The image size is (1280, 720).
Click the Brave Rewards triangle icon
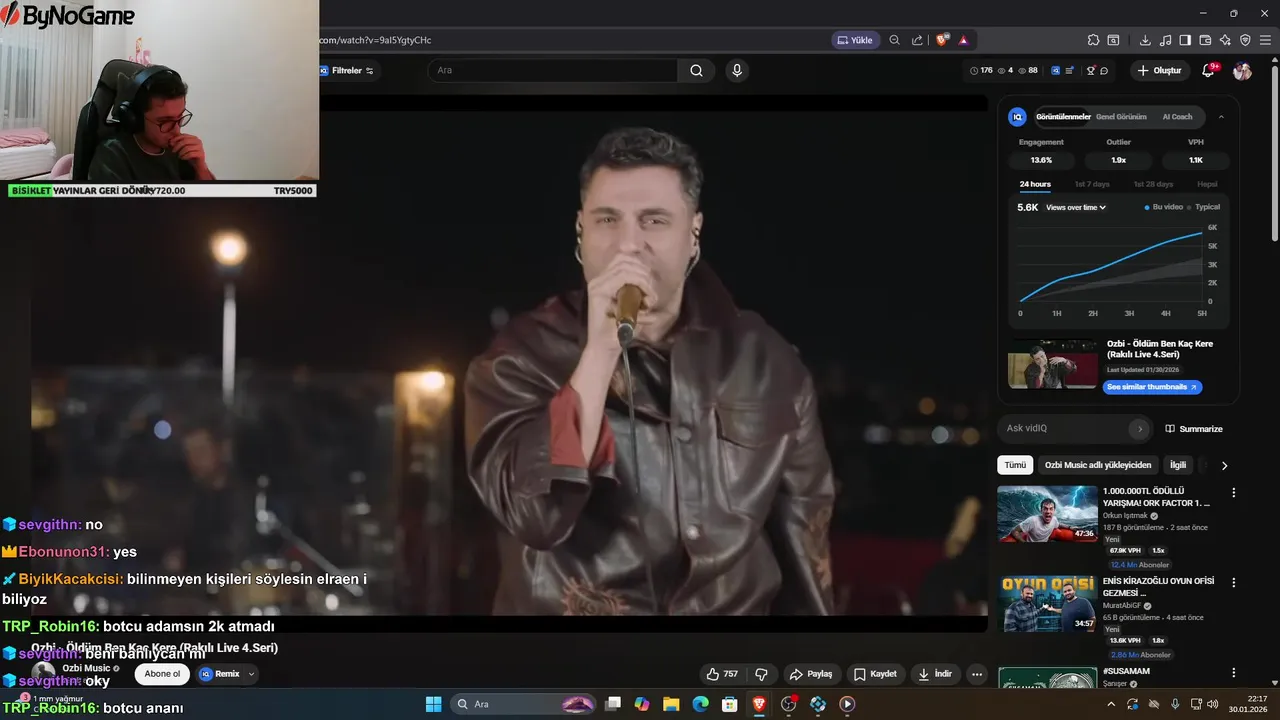click(963, 40)
